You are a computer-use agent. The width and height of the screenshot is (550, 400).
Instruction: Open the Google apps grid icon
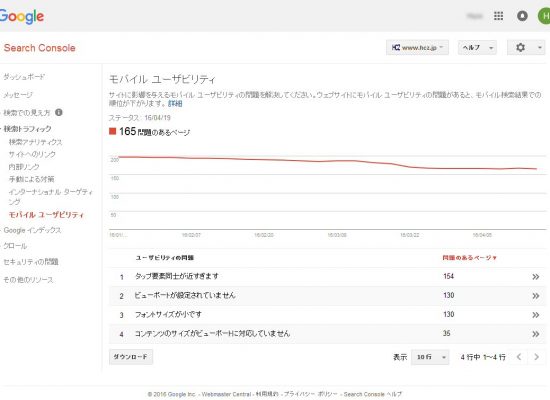498,16
